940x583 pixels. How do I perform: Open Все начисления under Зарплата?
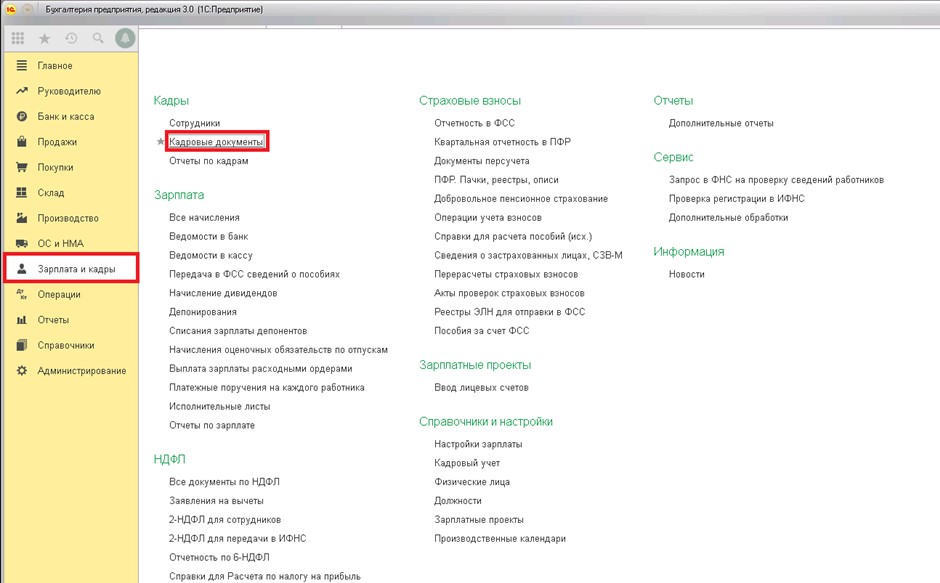pyautogui.click(x=204, y=217)
